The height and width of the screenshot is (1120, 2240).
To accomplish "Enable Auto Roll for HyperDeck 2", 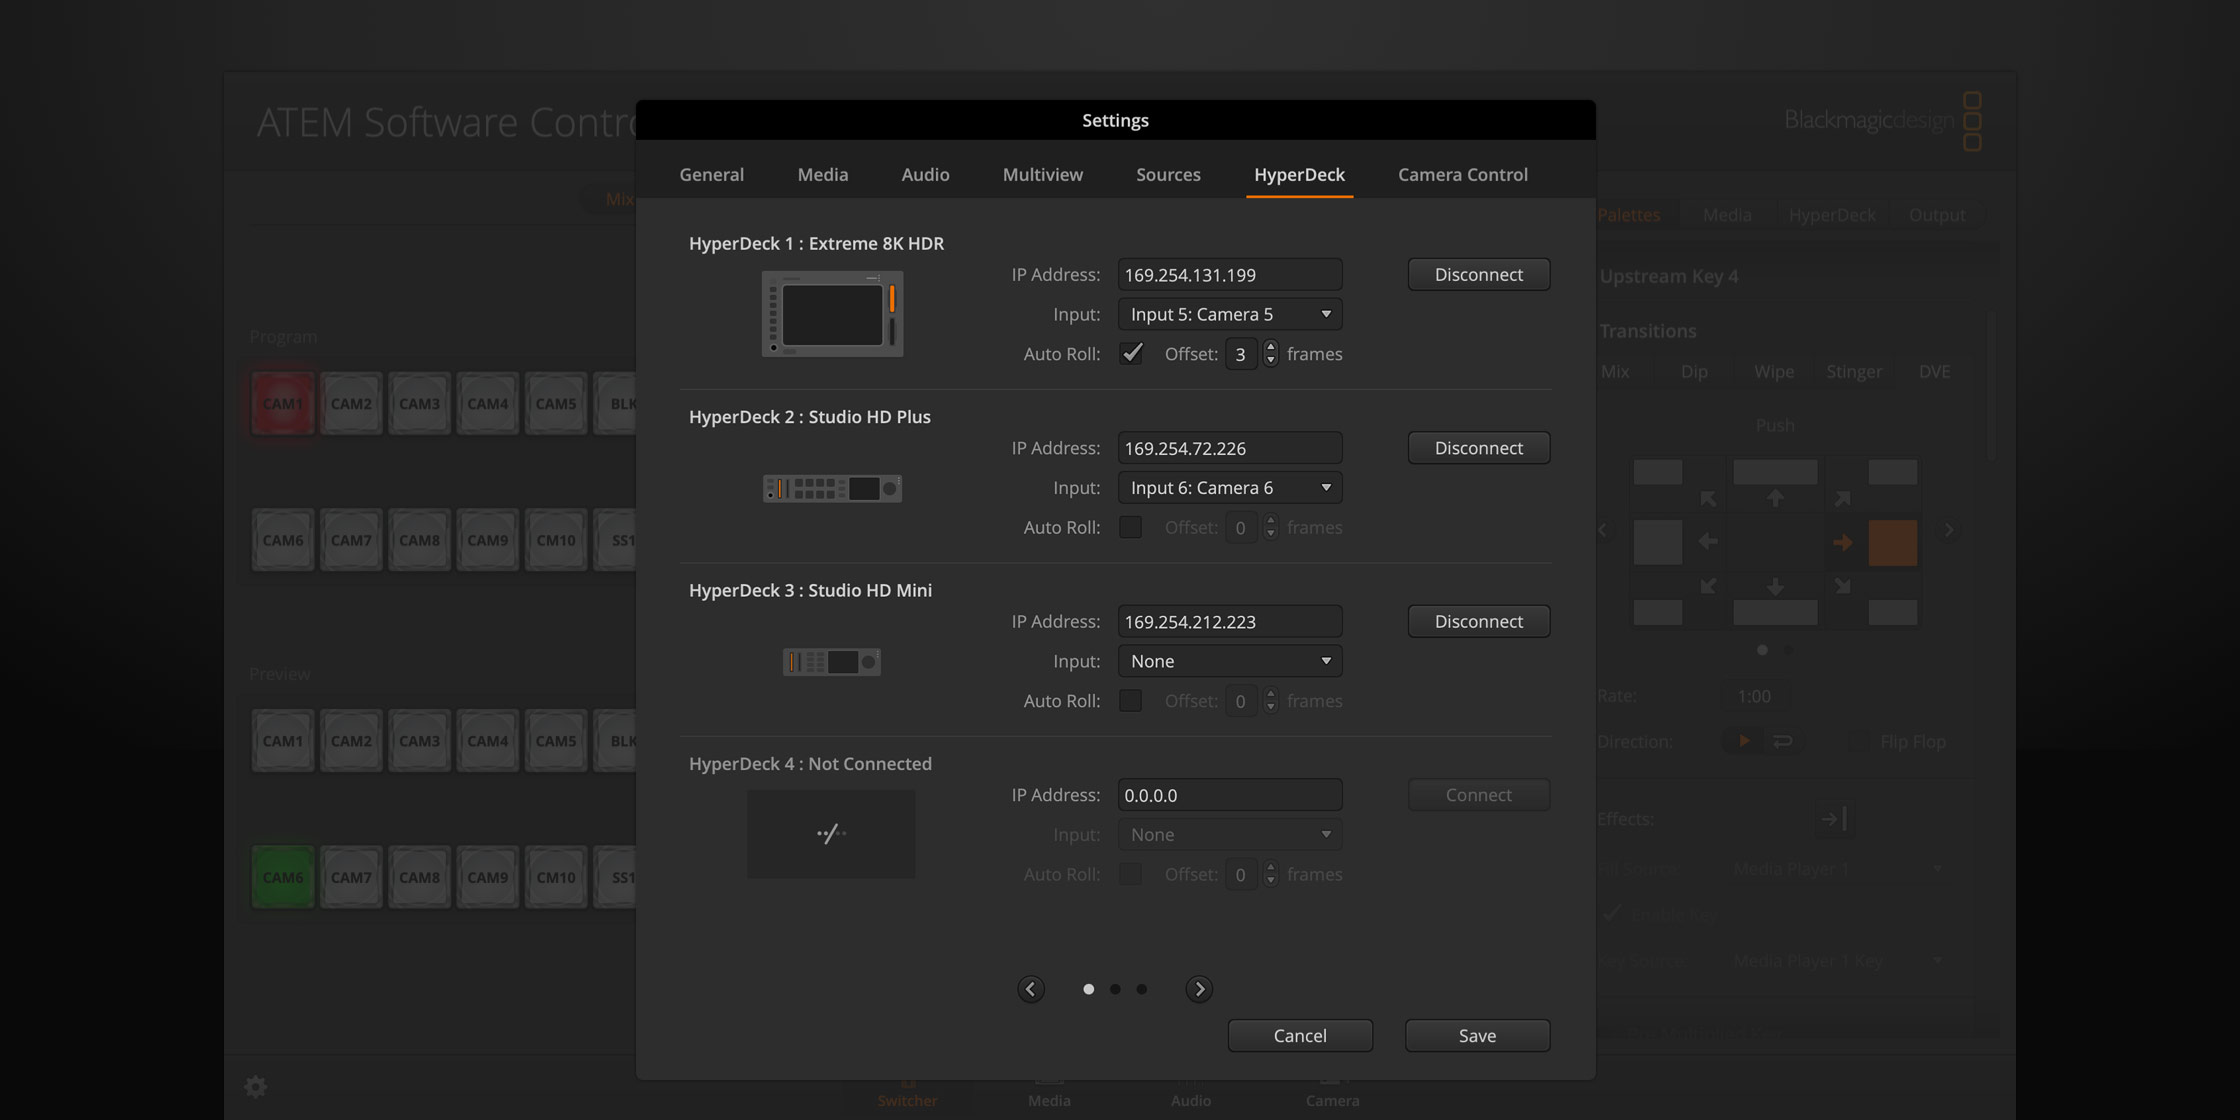I will click(1131, 527).
